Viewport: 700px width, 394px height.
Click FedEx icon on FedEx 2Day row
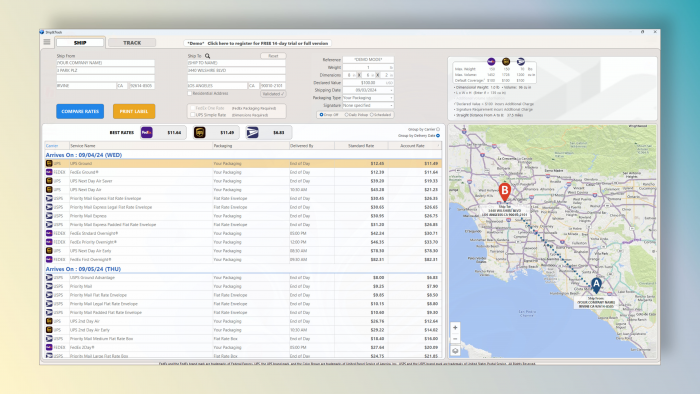click(x=49, y=347)
